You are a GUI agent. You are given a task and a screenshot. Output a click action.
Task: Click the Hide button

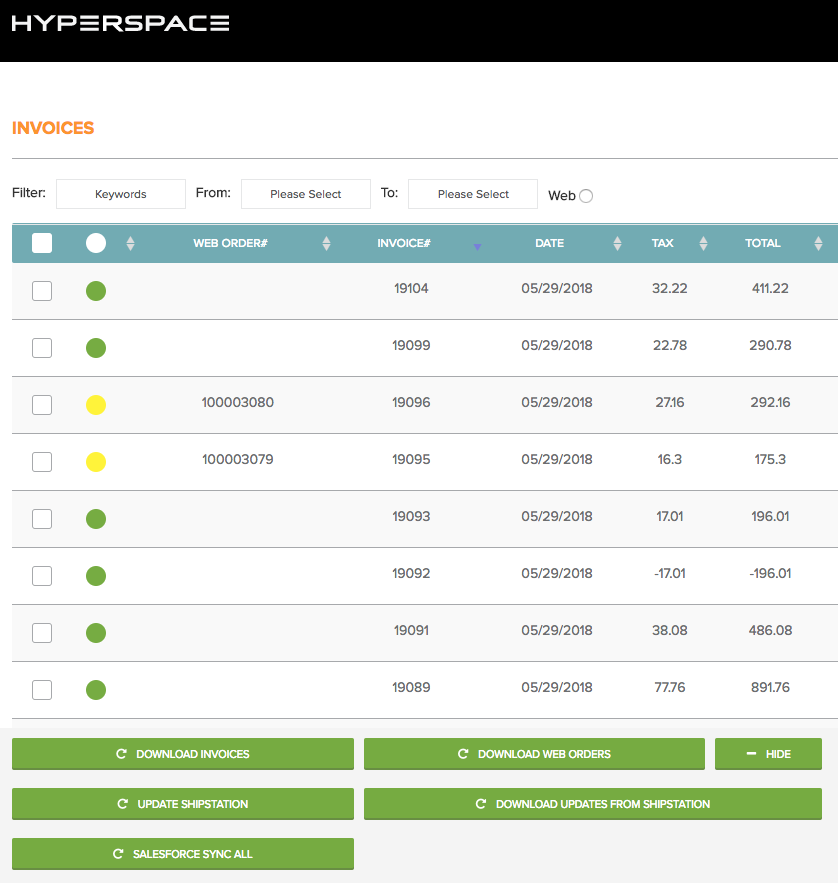point(768,754)
